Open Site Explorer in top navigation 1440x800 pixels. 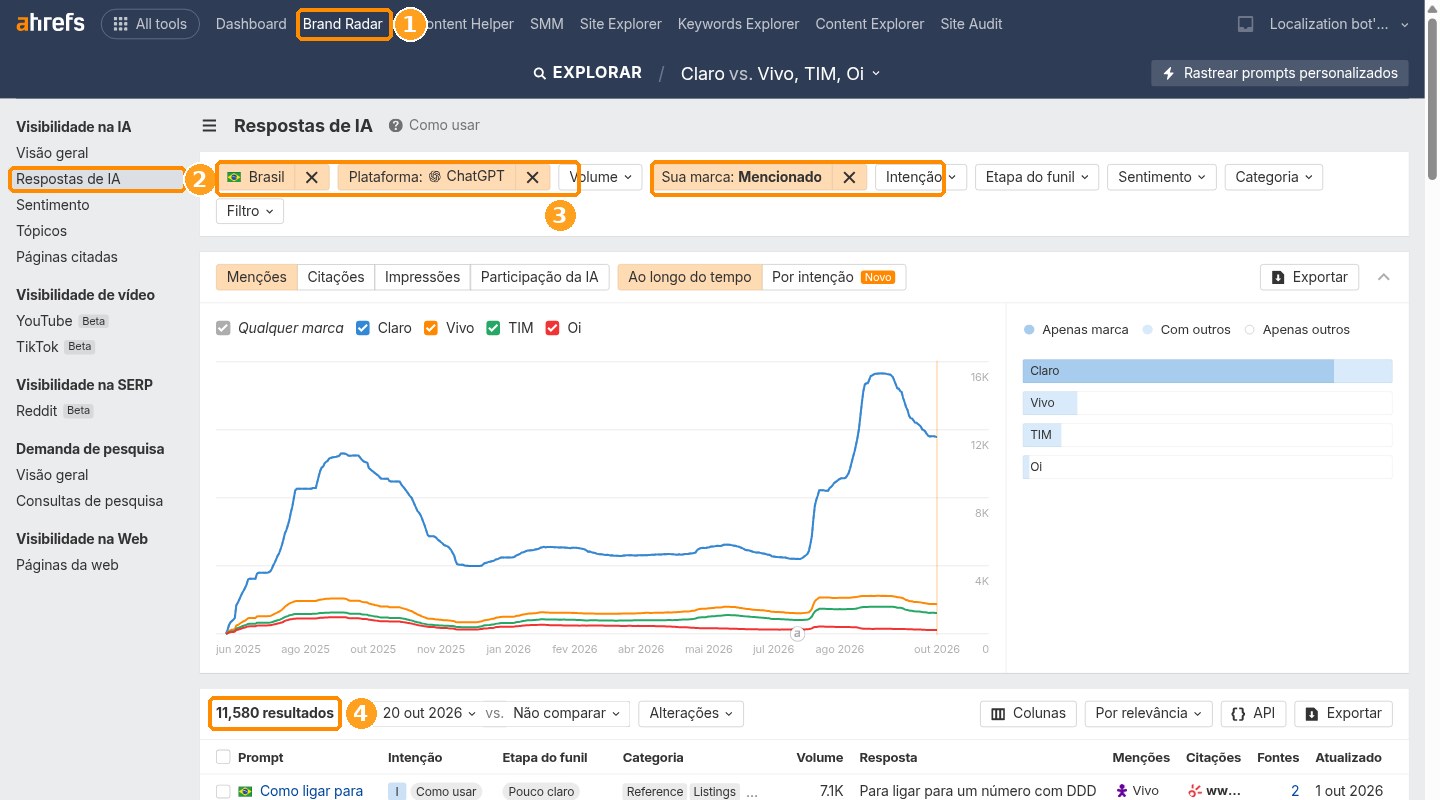tap(620, 24)
